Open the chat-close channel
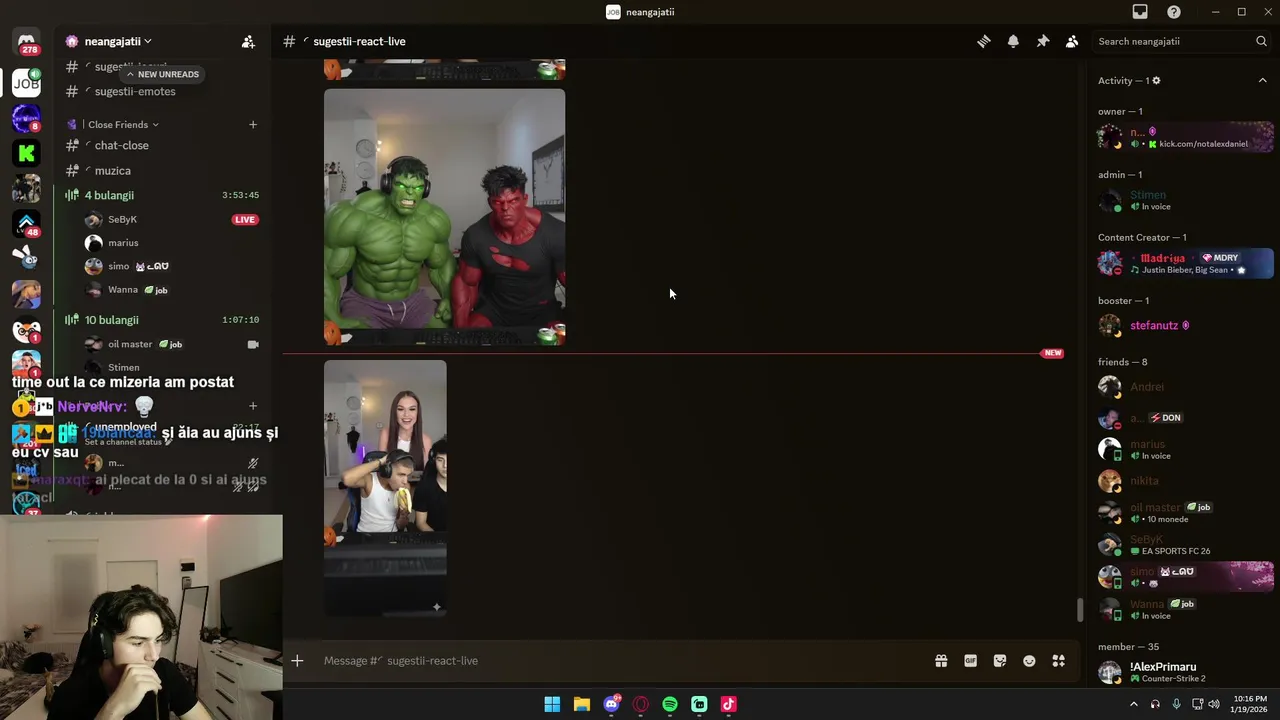Screen dimensions: 1280x720 click(x=121, y=146)
